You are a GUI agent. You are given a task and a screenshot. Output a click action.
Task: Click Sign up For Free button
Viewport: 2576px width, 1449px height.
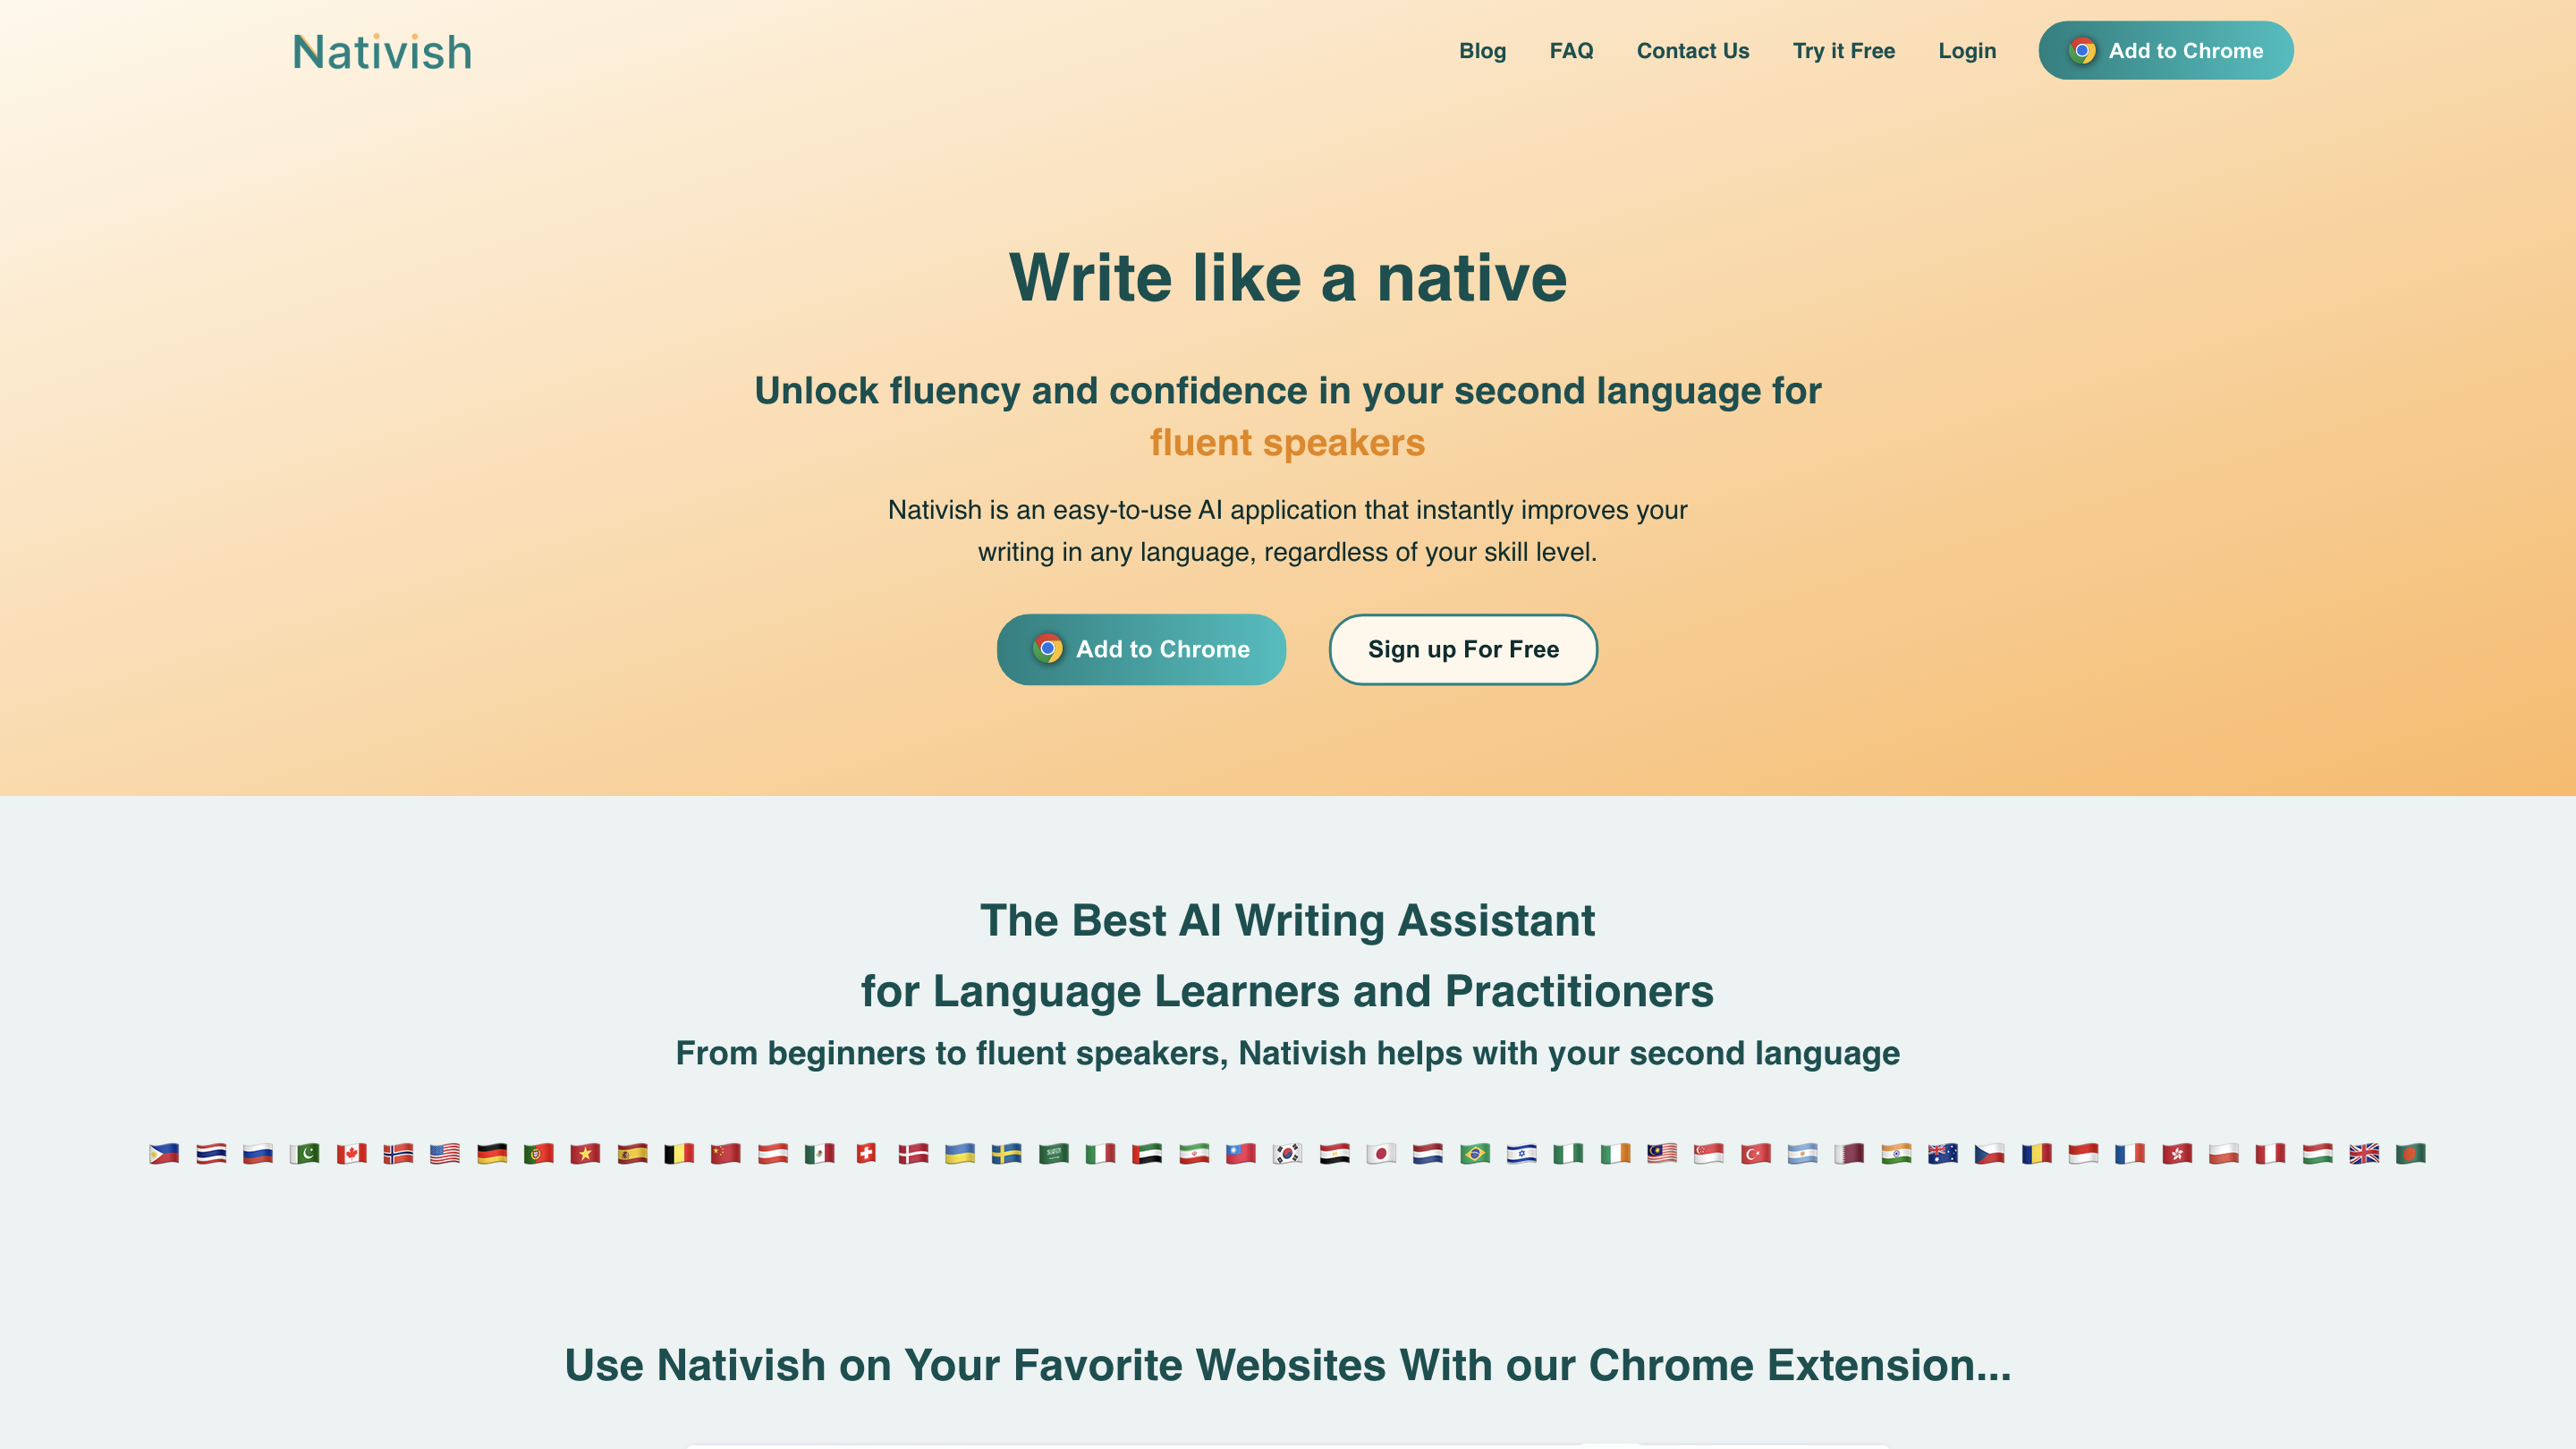click(1462, 649)
